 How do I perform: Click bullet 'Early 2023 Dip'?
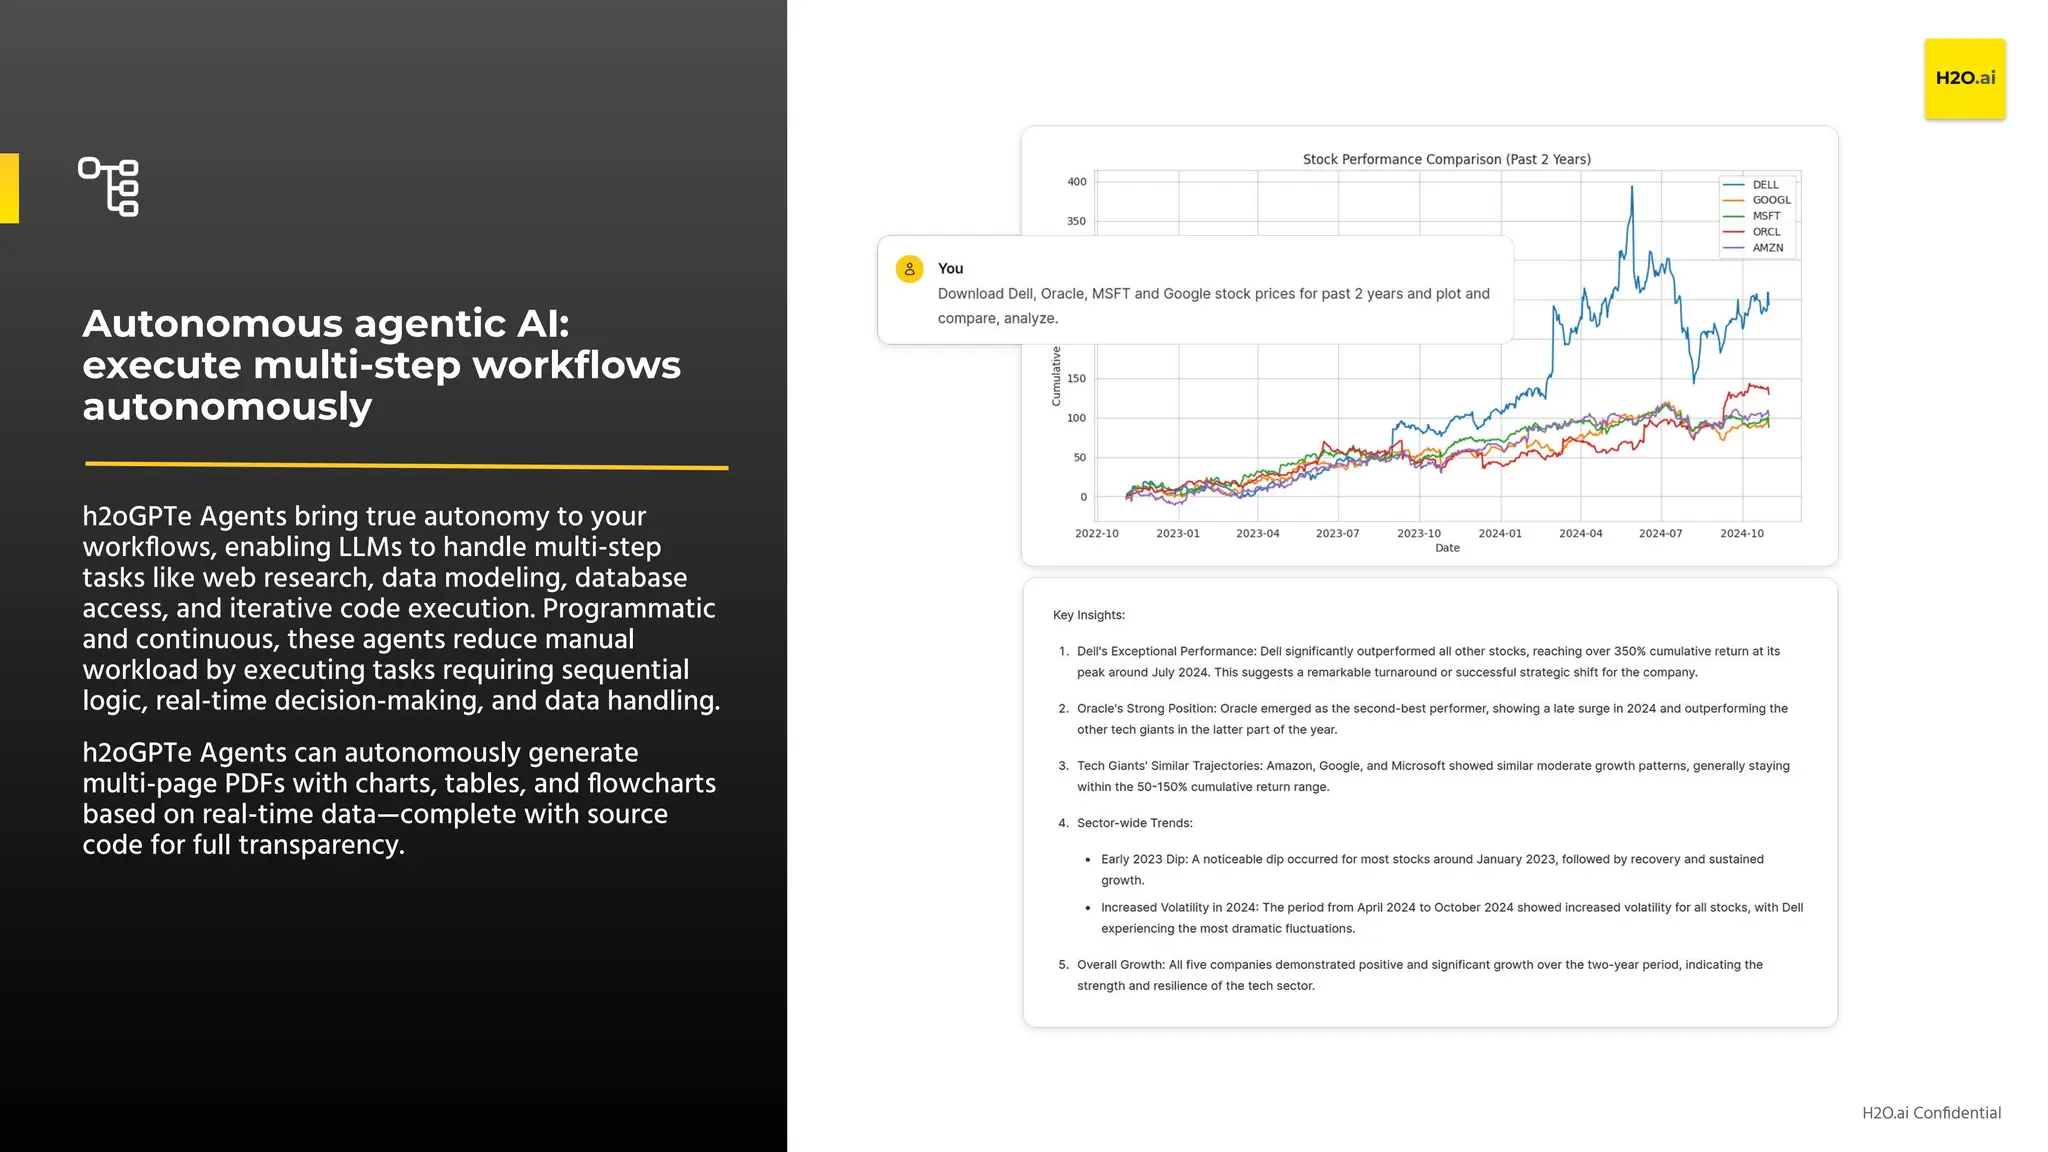pyautogui.click(x=1432, y=870)
